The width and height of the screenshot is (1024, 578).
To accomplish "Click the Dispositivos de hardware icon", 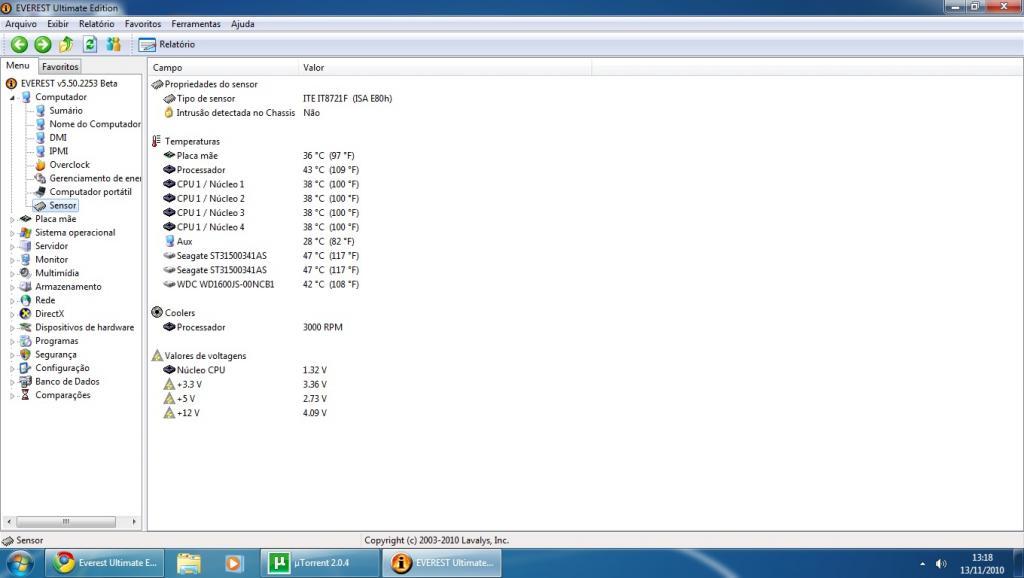I will [25, 328].
